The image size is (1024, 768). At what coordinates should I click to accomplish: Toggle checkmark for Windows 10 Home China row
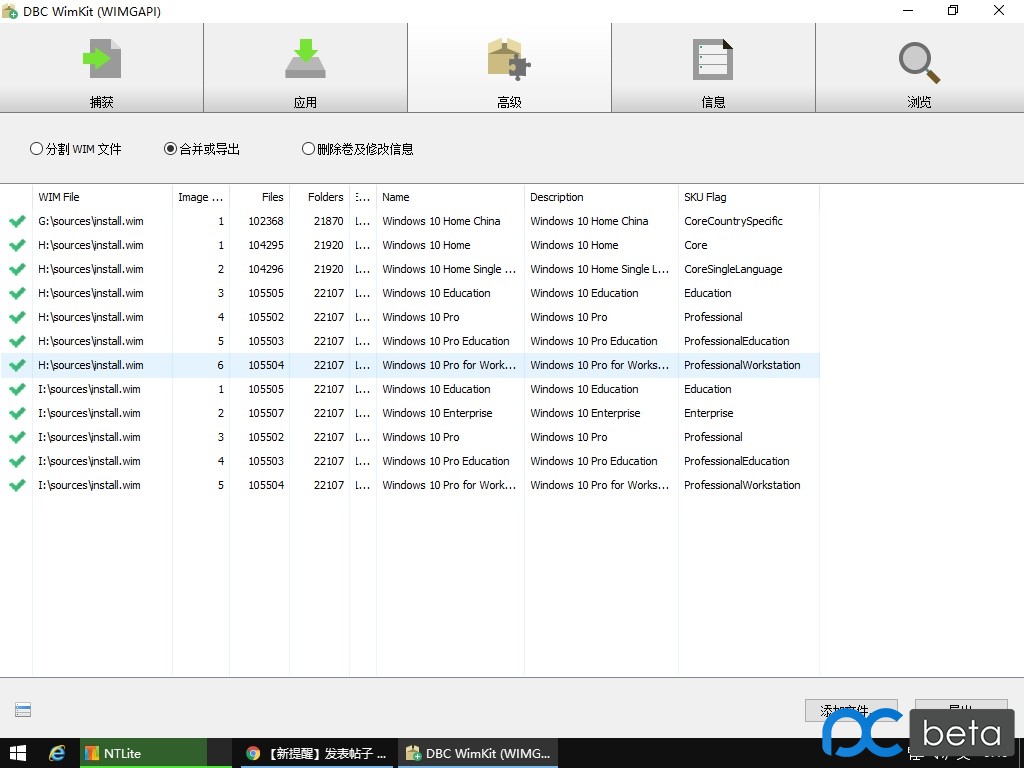(x=18, y=221)
